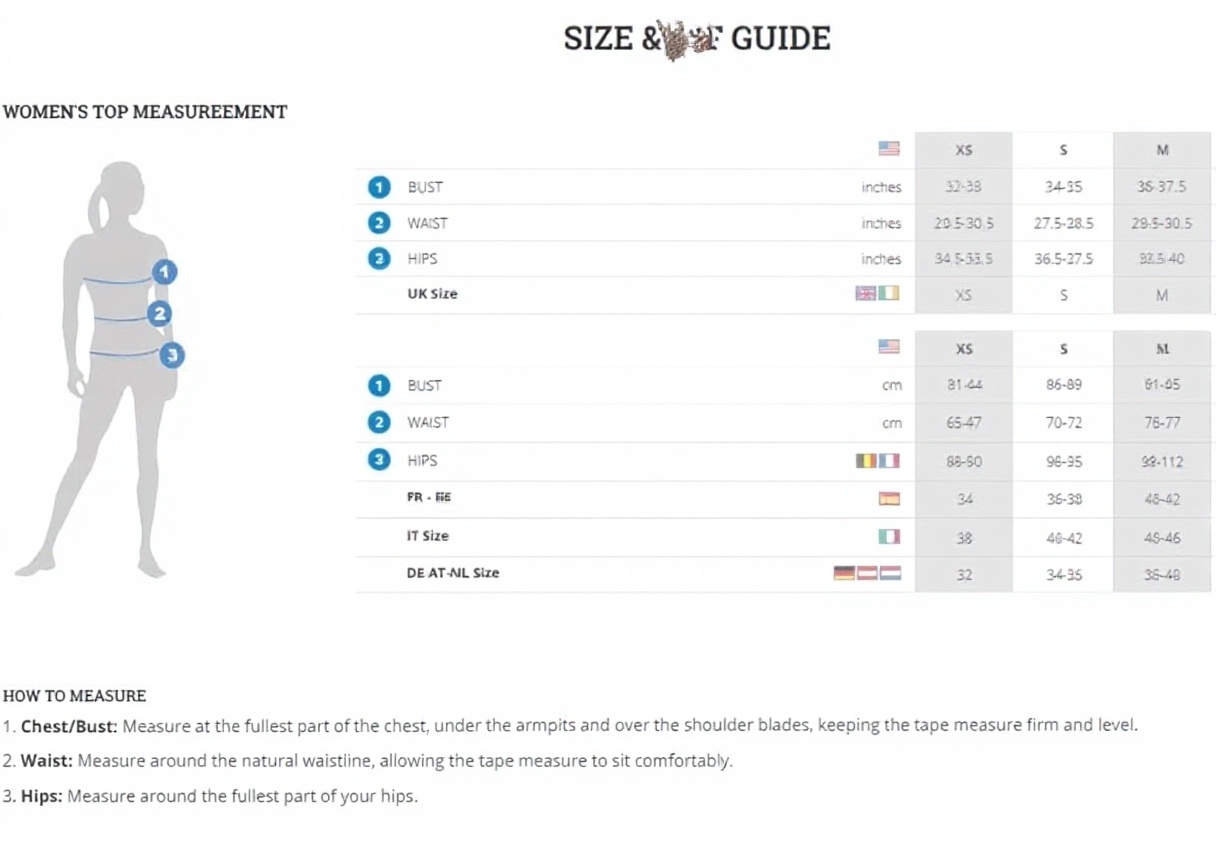Click the IT Size row label
The image size is (1216, 848).
[x=427, y=536]
